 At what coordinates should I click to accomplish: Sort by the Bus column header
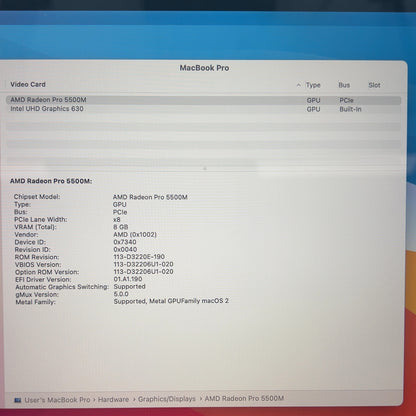click(344, 85)
